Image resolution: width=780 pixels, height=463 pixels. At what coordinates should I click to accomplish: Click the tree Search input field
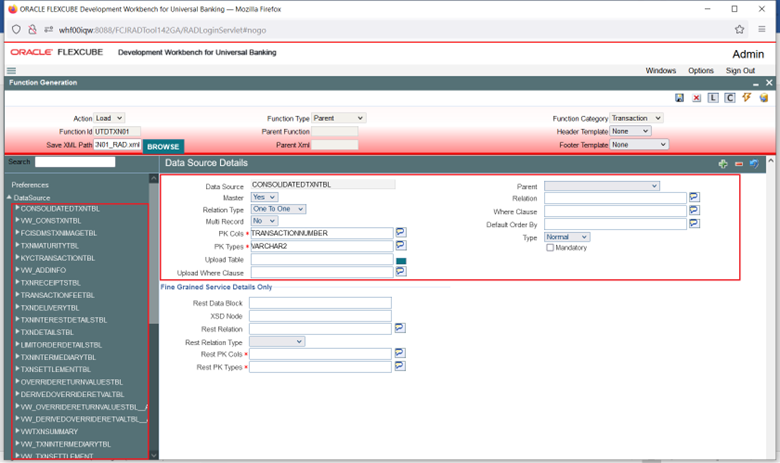click(x=75, y=162)
